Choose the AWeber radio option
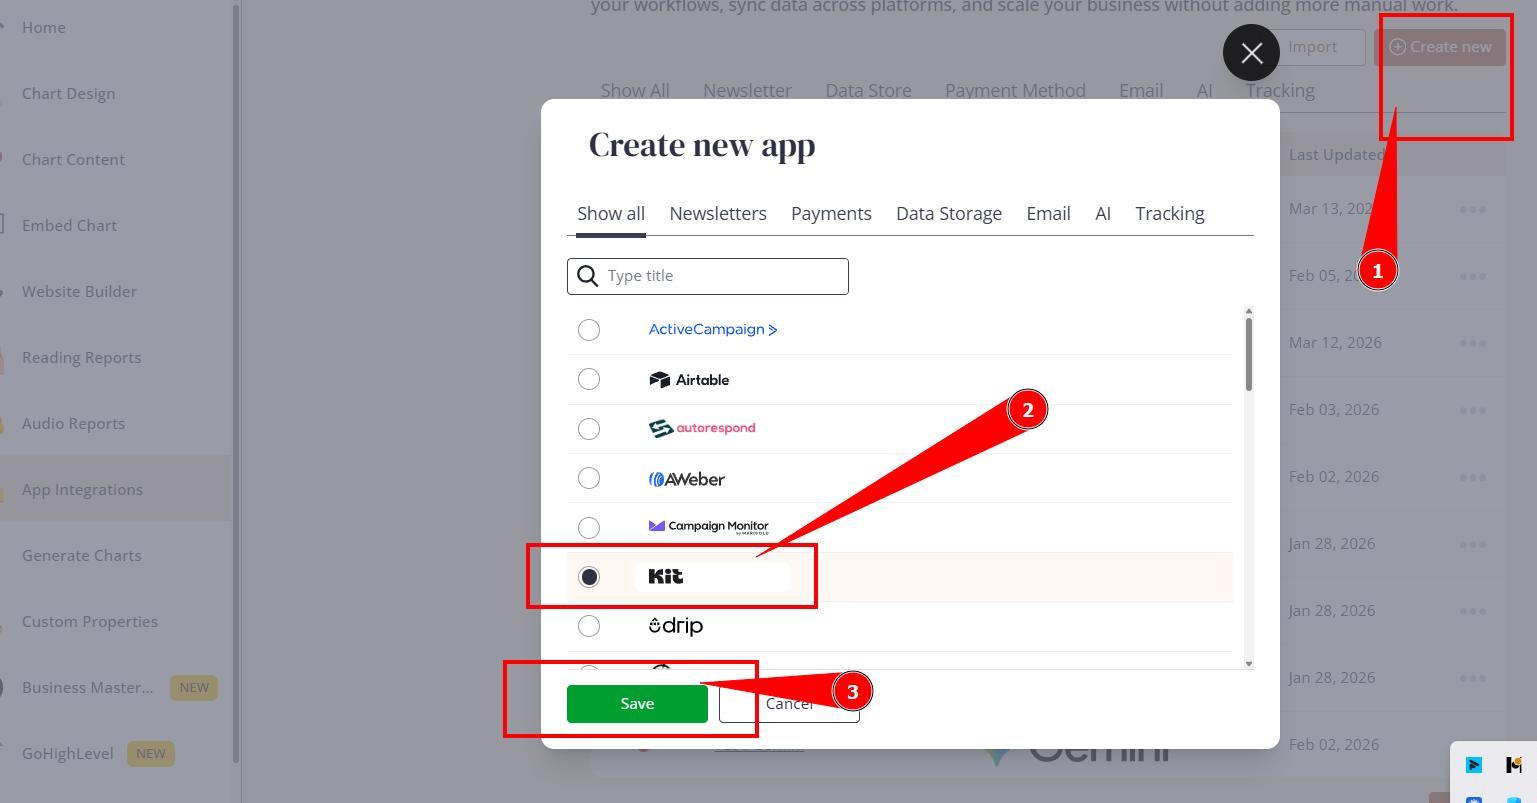Screen dimensions: 1537x803 click(x=589, y=478)
